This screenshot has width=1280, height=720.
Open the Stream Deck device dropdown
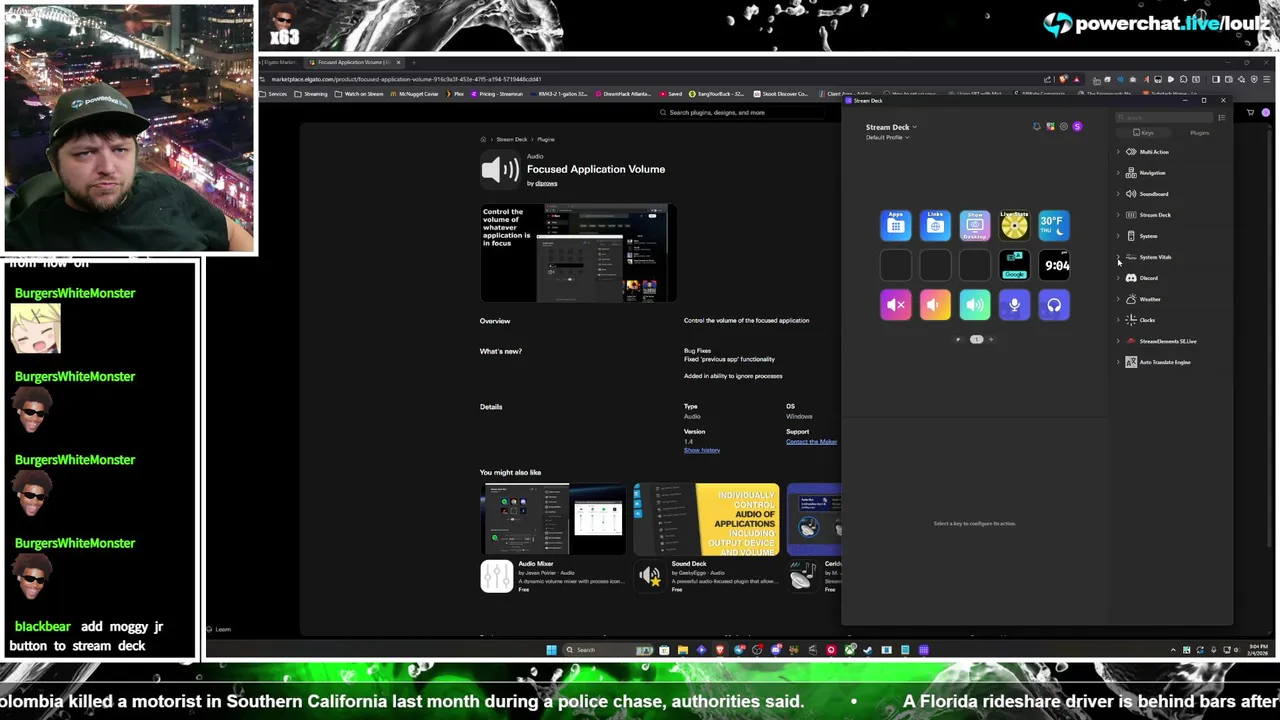pos(891,127)
